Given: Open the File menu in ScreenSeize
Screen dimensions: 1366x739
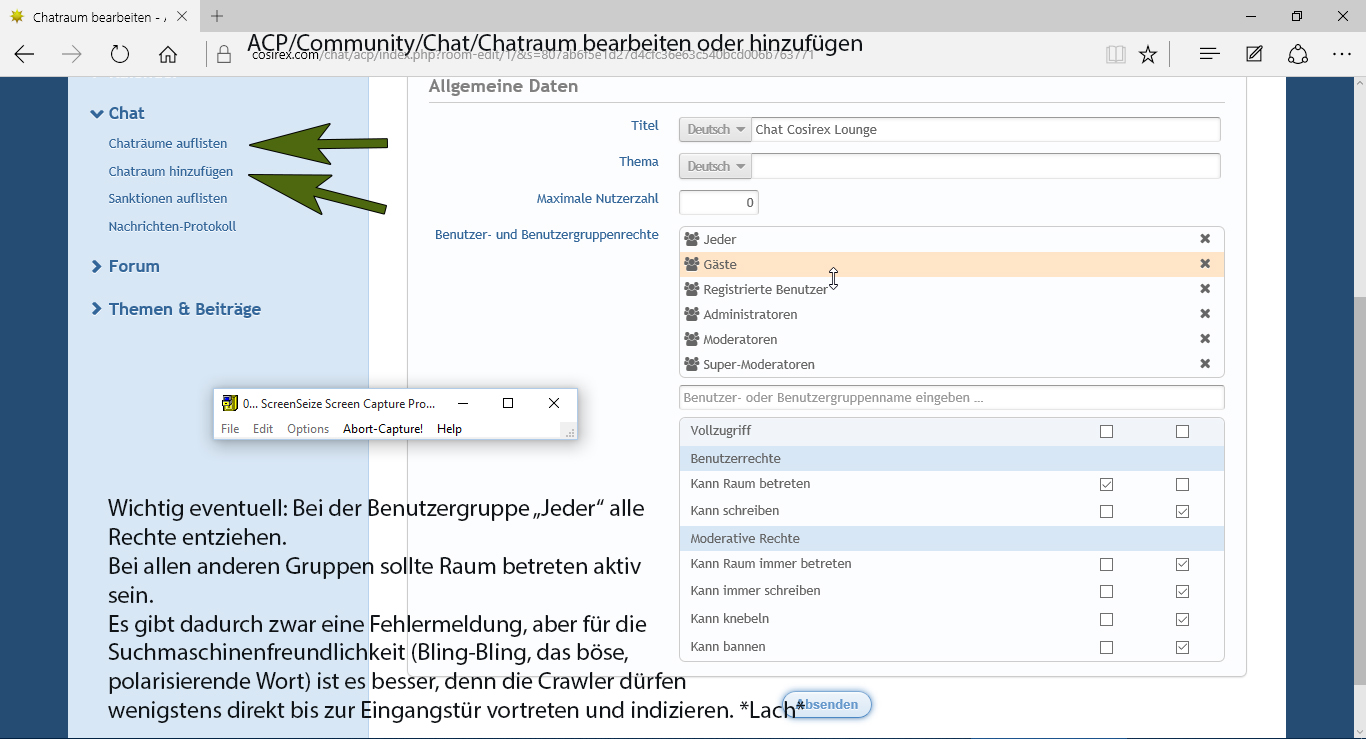Looking at the screenshot, I should click(x=230, y=429).
